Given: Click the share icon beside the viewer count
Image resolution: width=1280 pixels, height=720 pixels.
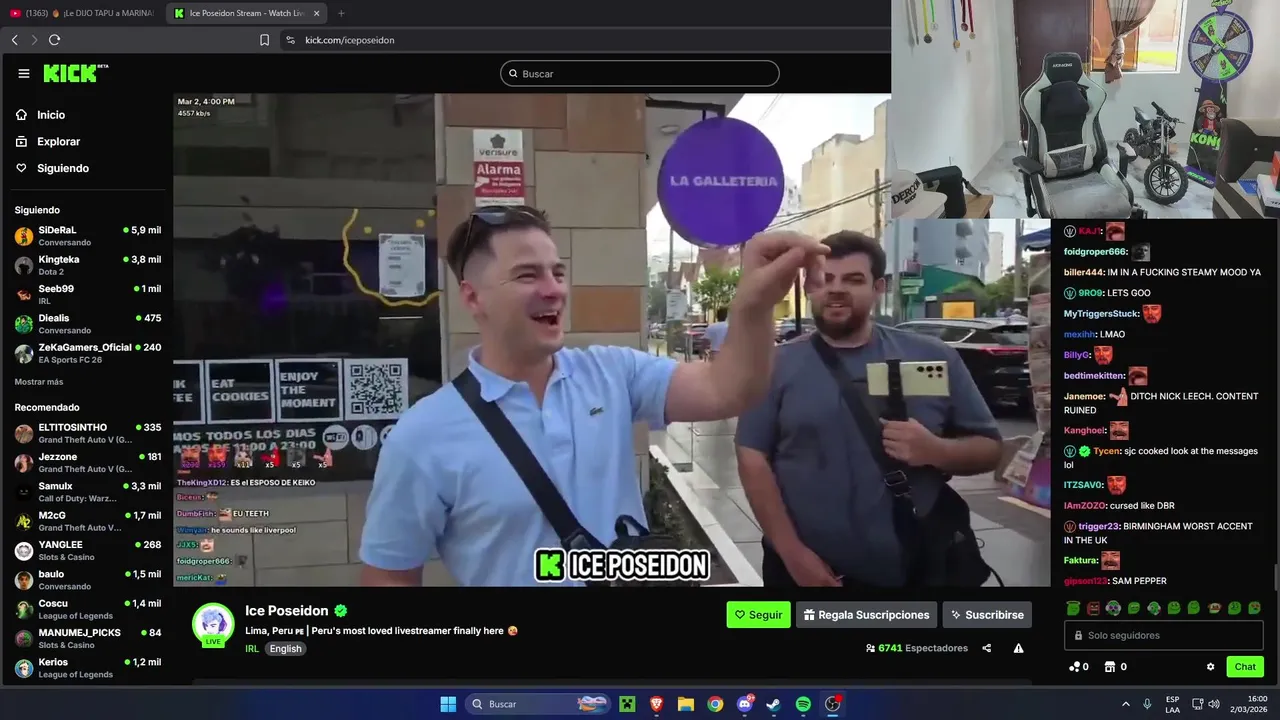Looking at the screenshot, I should [x=987, y=648].
